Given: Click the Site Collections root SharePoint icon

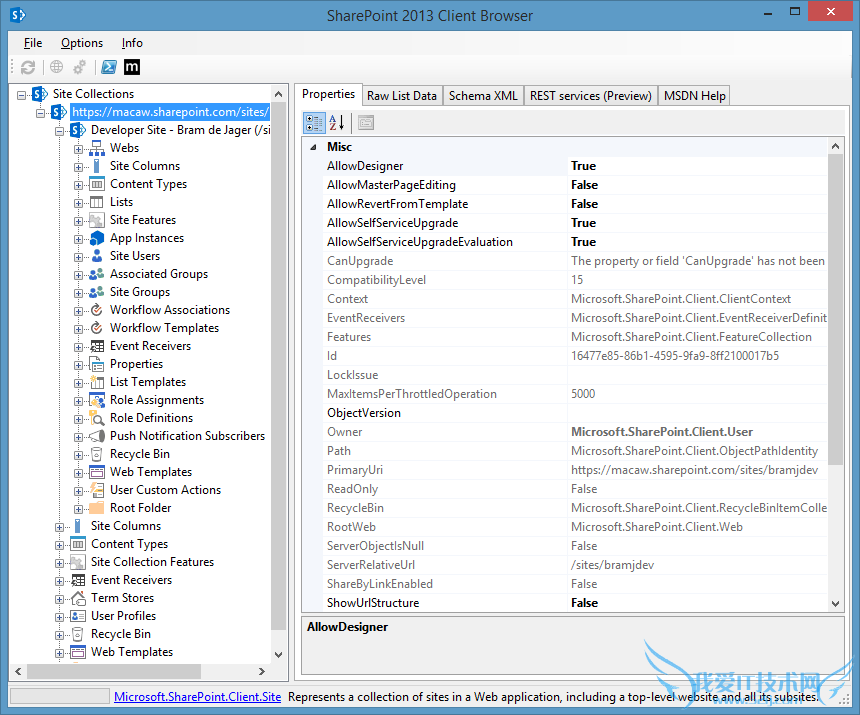Looking at the screenshot, I should coord(40,94).
